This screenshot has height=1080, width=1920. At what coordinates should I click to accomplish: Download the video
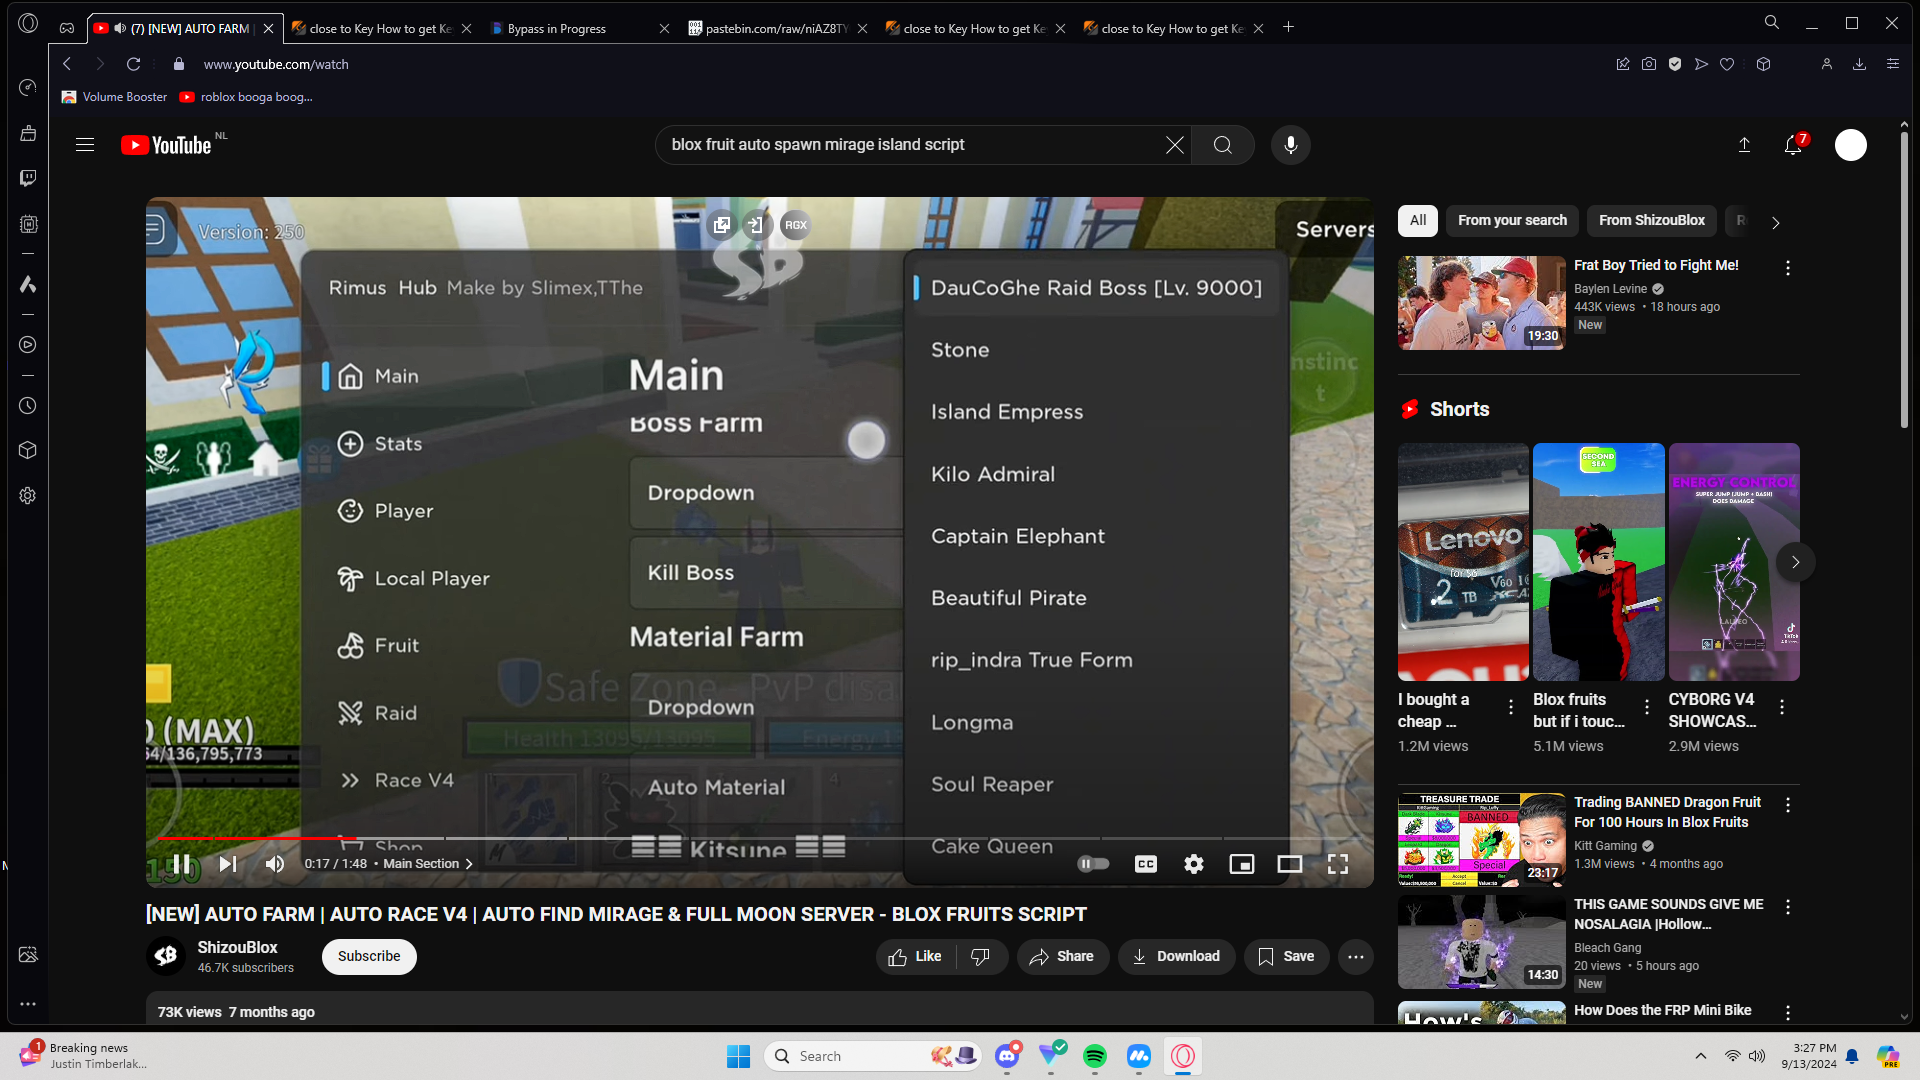point(1176,957)
